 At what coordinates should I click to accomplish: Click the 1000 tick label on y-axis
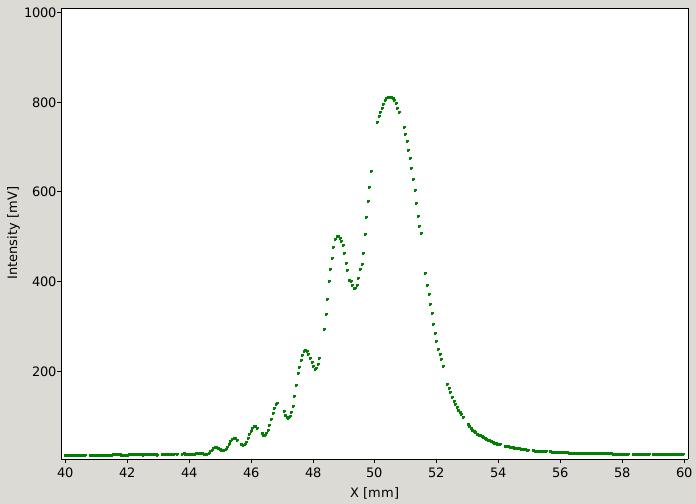tap(40, 12)
